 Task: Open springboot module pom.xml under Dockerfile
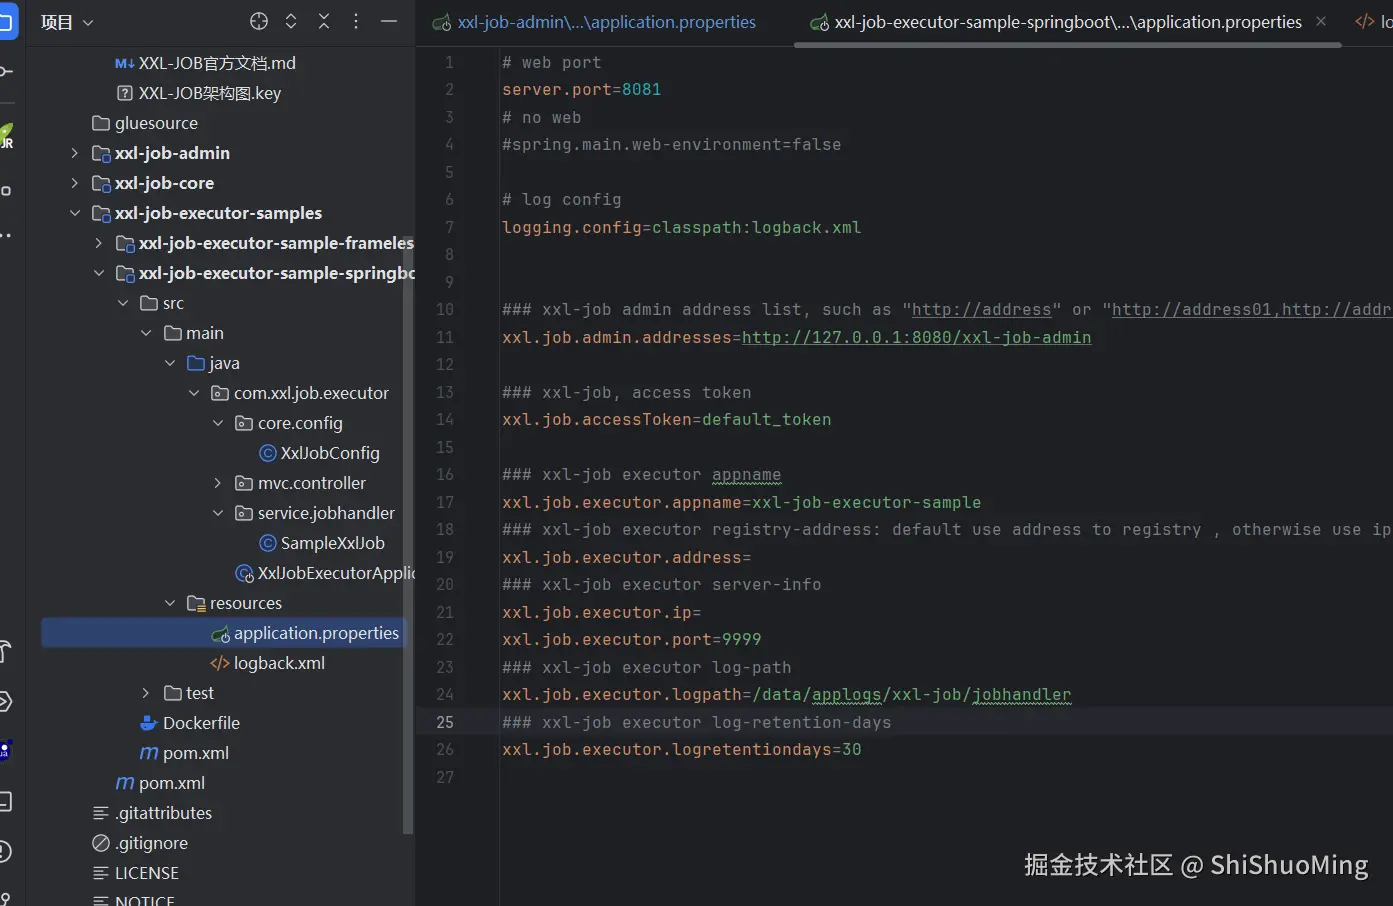[x=196, y=753]
